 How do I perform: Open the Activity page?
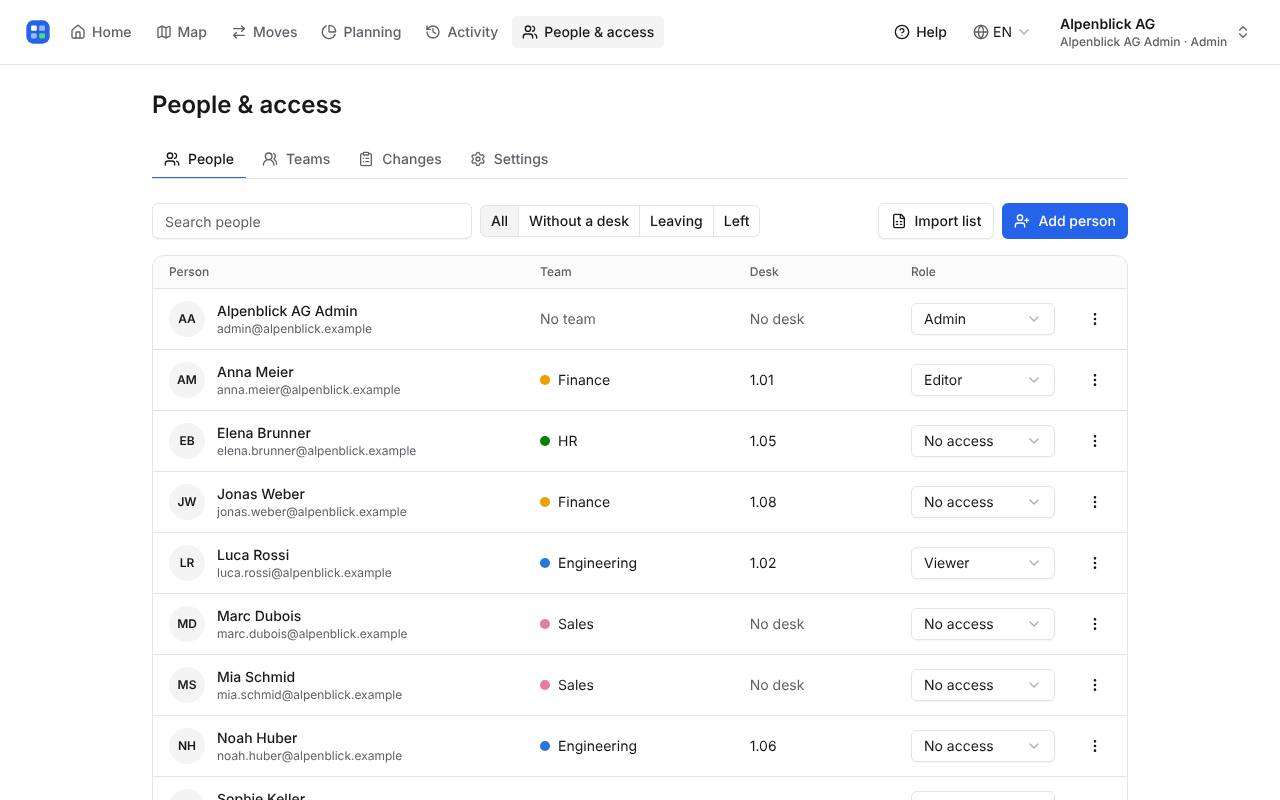[462, 32]
